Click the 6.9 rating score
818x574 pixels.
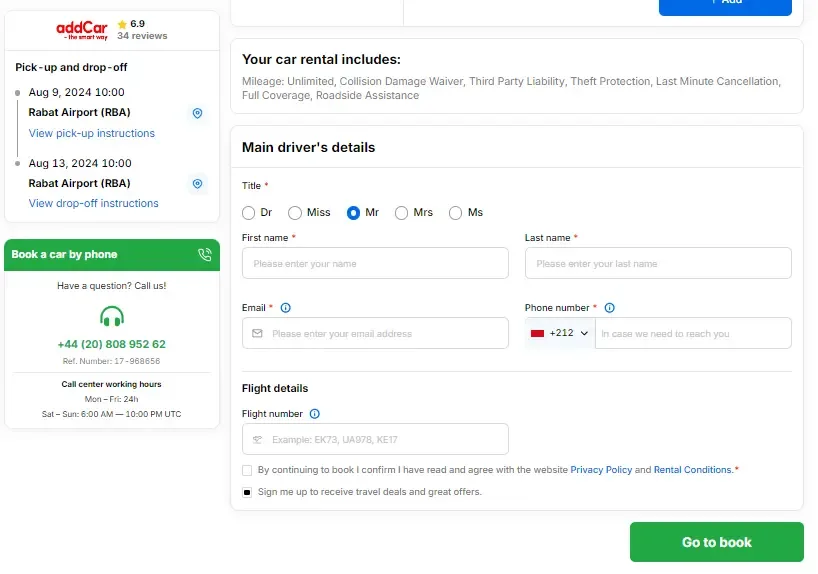[137, 23]
